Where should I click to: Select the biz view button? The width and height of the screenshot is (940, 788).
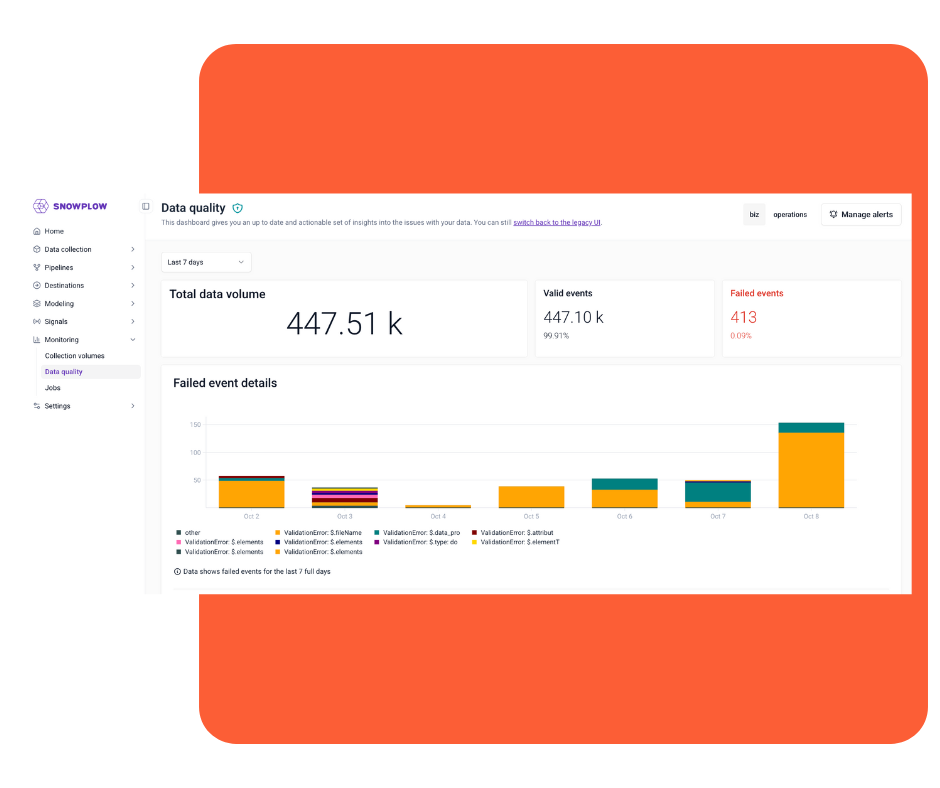point(754,215)
